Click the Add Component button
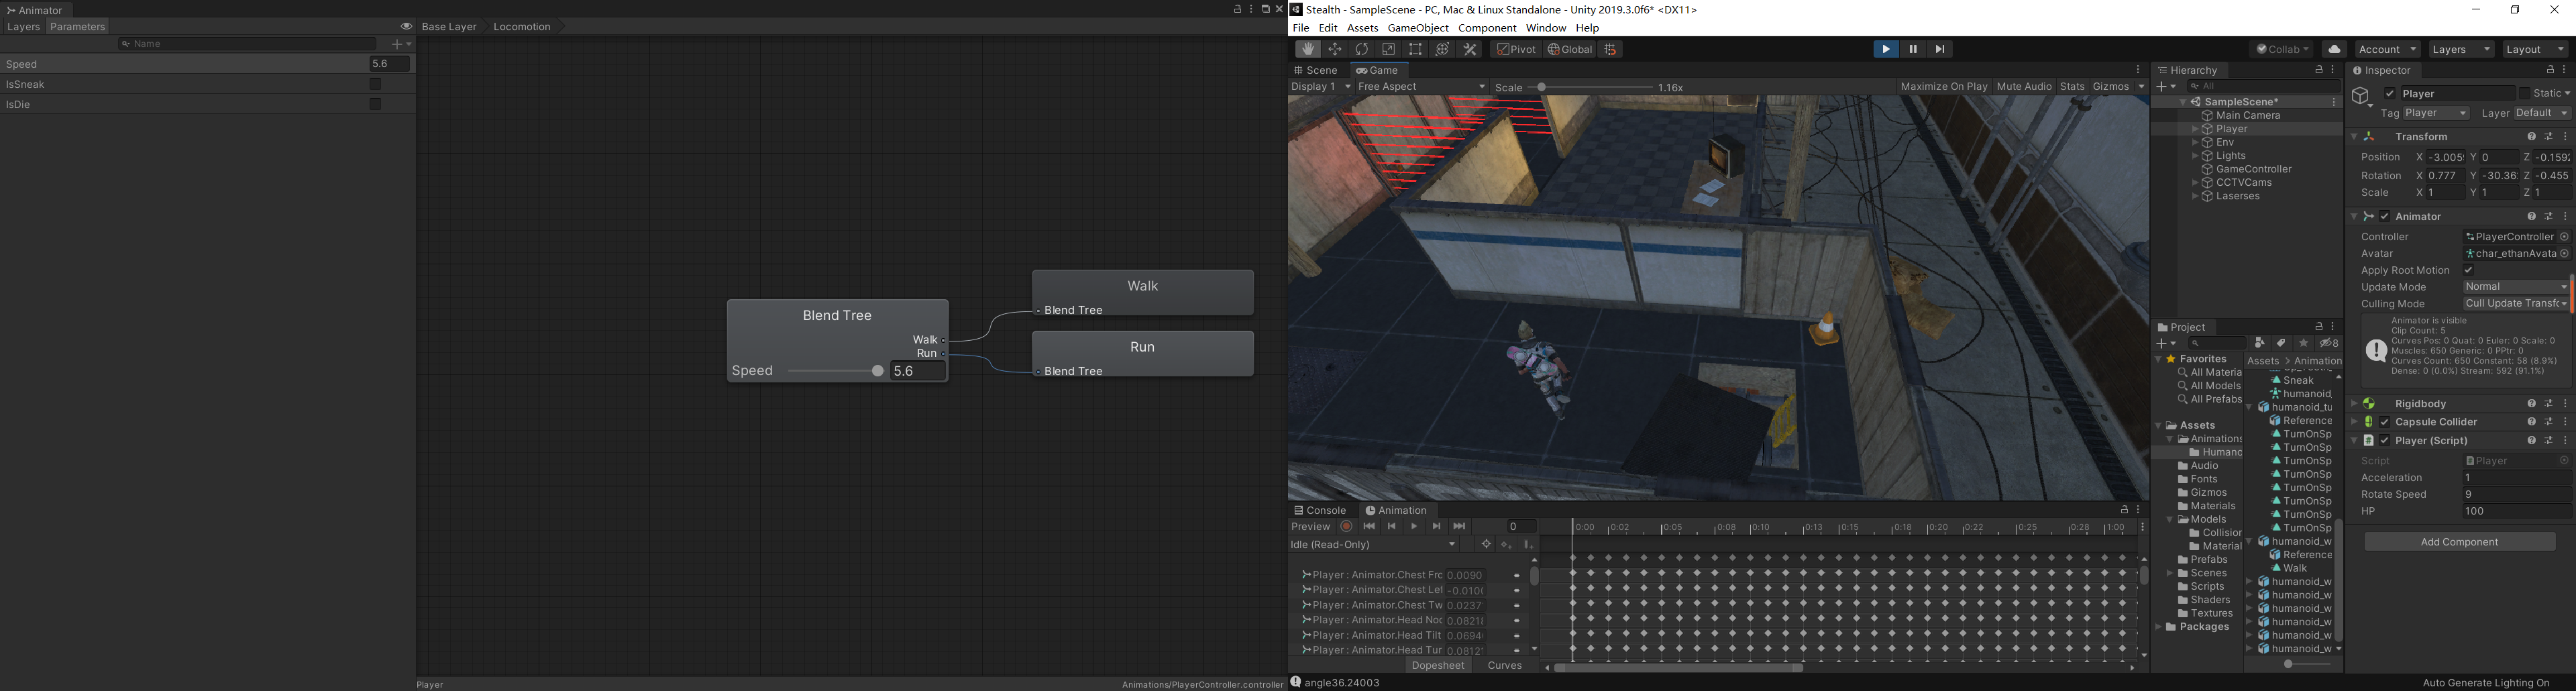Image resolution: width=2576 pixels, height=691 pixels. pyautogui.click(x=2459, y=542)
